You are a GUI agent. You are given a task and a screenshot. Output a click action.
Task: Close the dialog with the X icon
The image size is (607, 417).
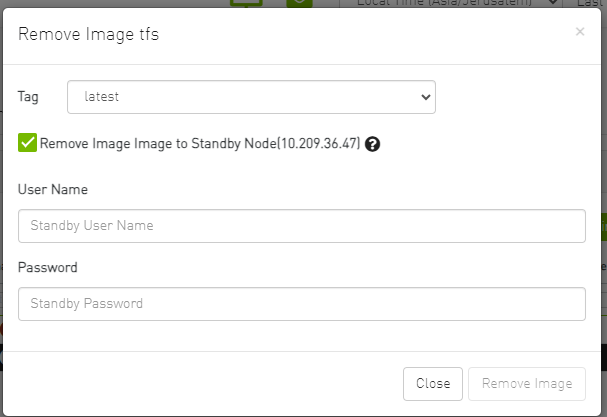click(580, 32)
